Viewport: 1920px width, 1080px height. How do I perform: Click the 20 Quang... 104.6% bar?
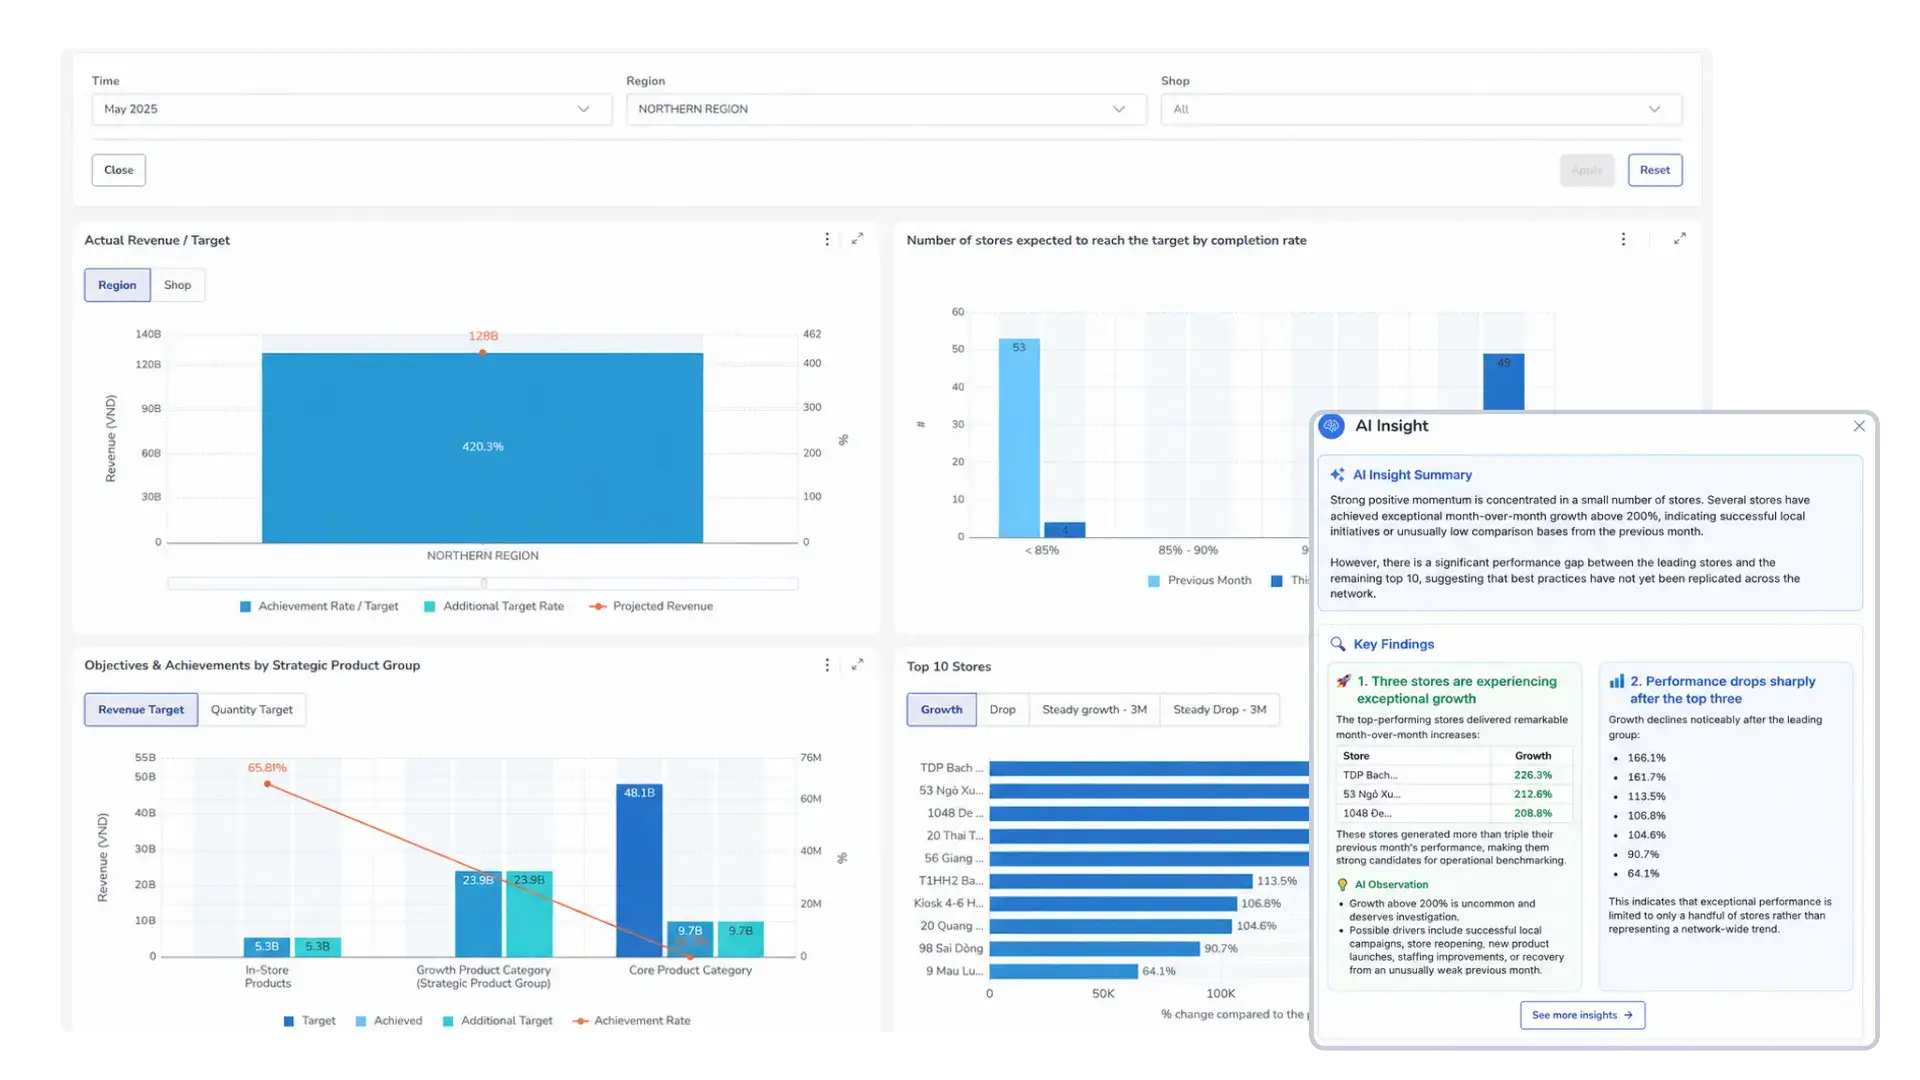coord(1111,926)
